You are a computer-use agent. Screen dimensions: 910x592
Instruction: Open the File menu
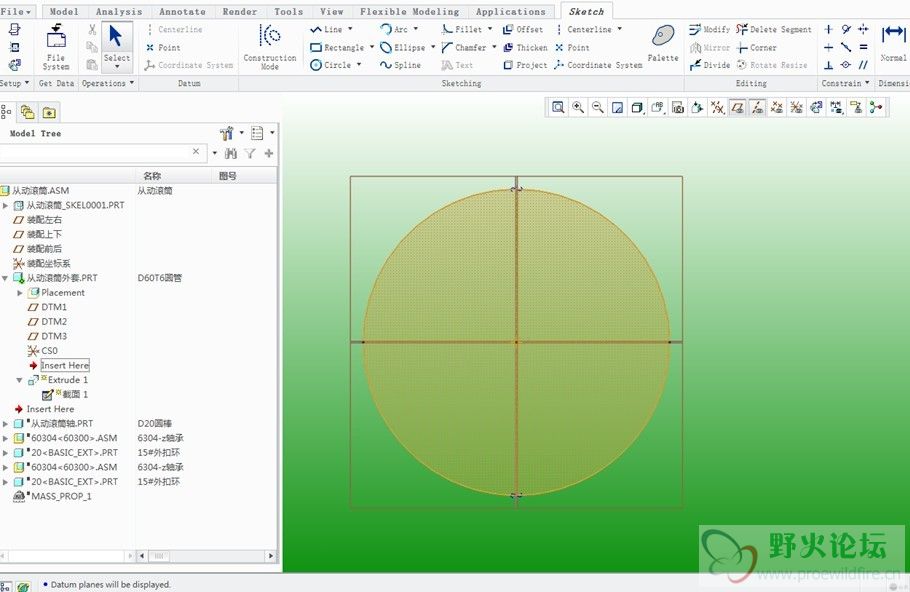pos(16,12)
